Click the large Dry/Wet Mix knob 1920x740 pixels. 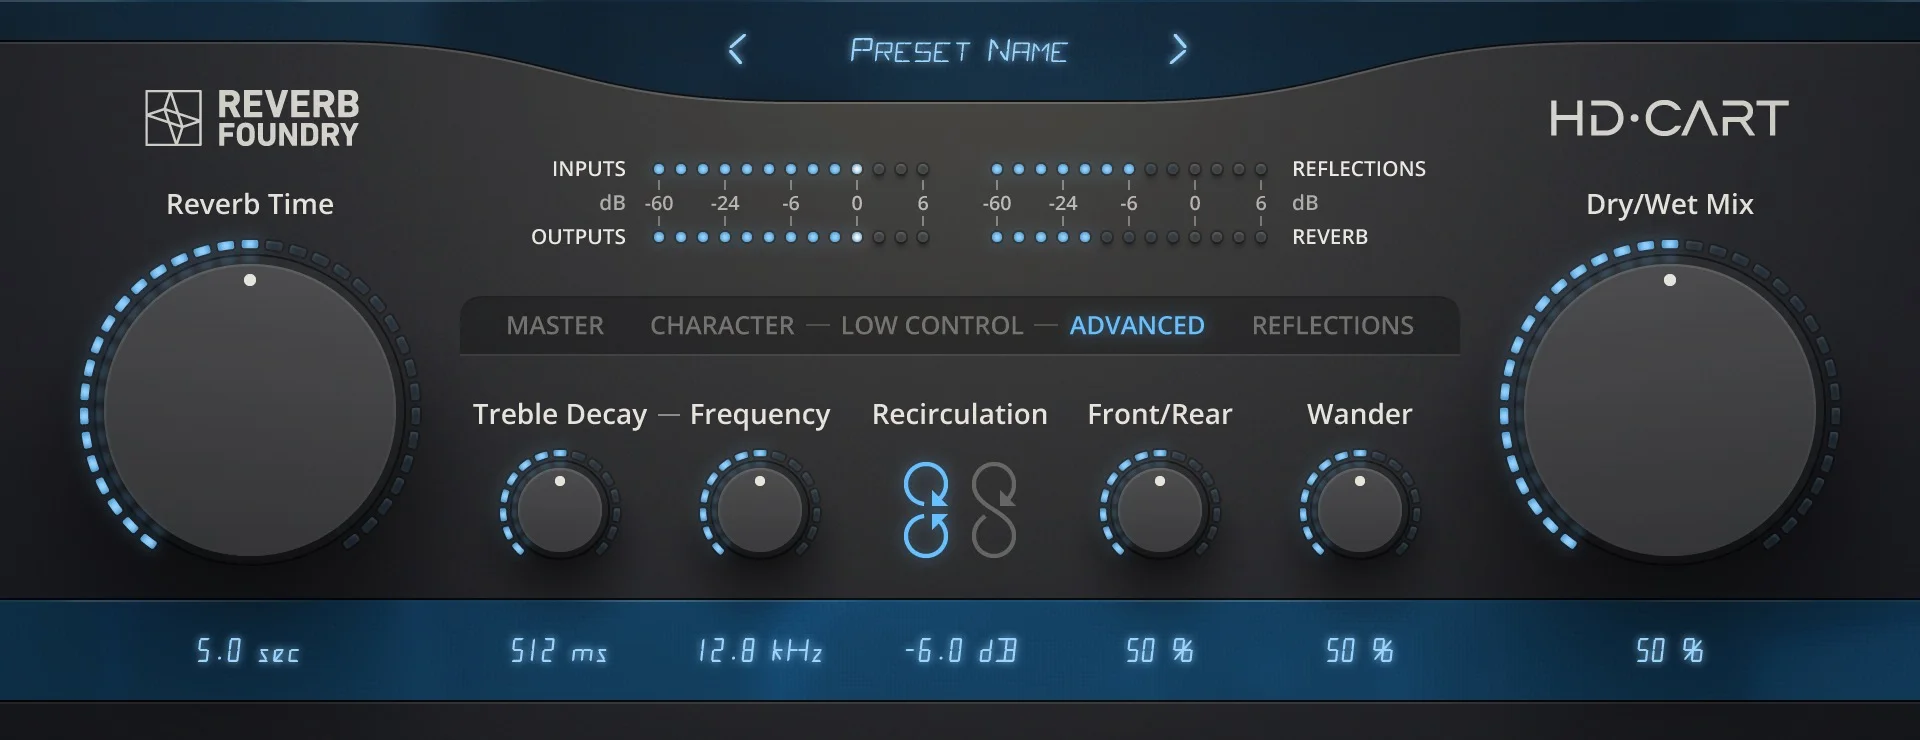[1670, 410]
